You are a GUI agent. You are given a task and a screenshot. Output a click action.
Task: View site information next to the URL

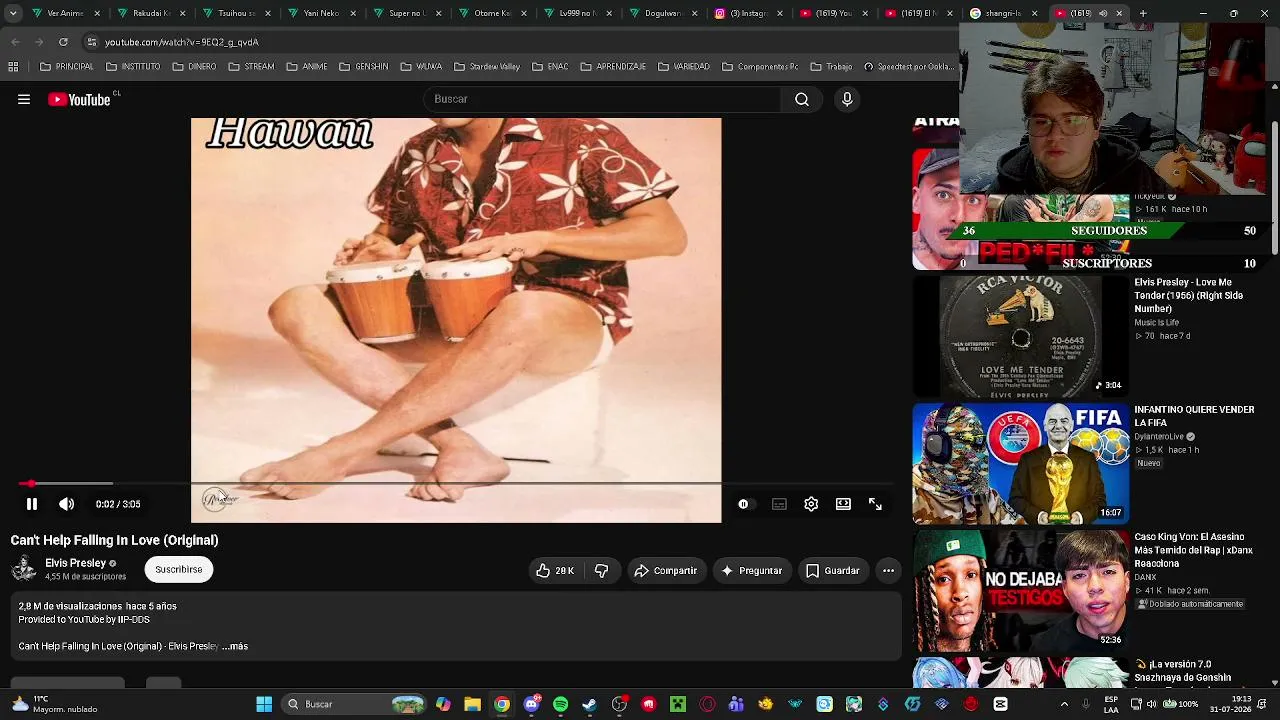[92, 42]
